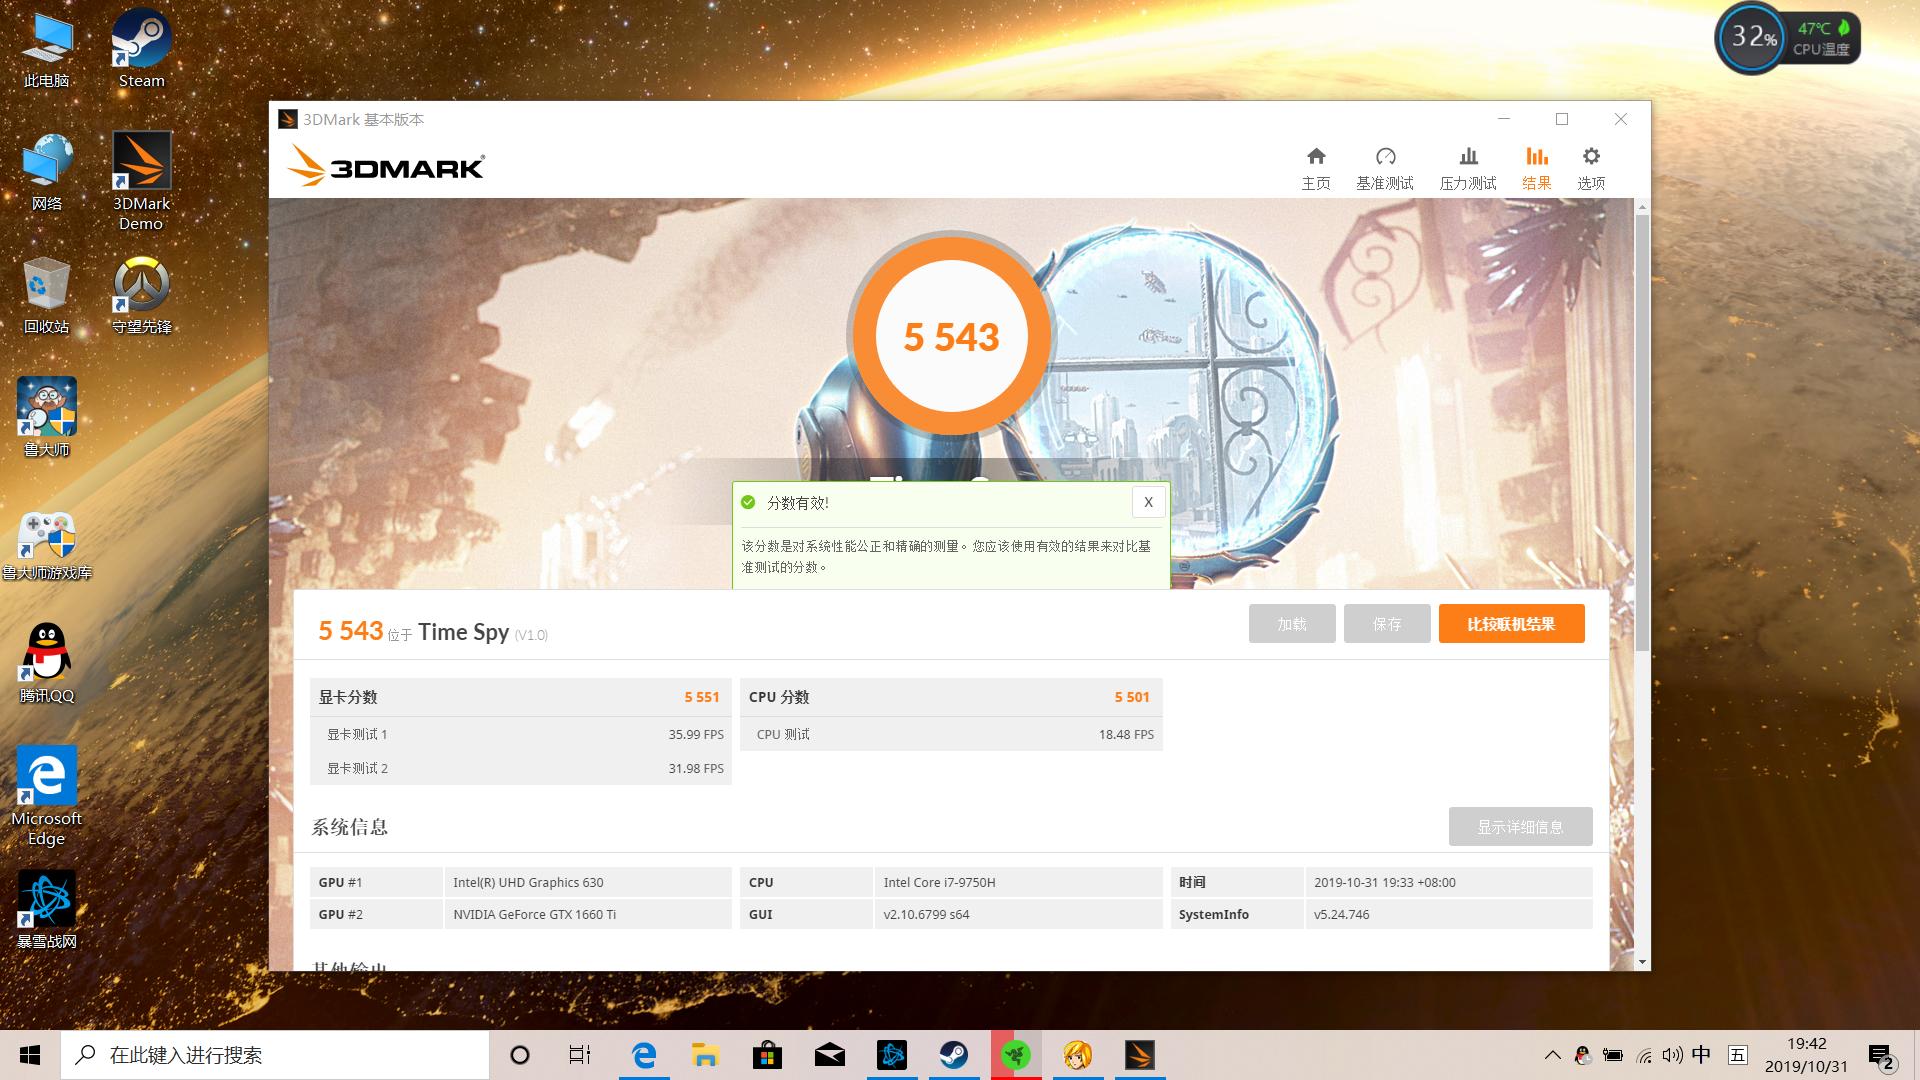Screen dimensions: 1920x1080
Task: Open the 3DMark Demo desktop icon
Action: (141, 180)
